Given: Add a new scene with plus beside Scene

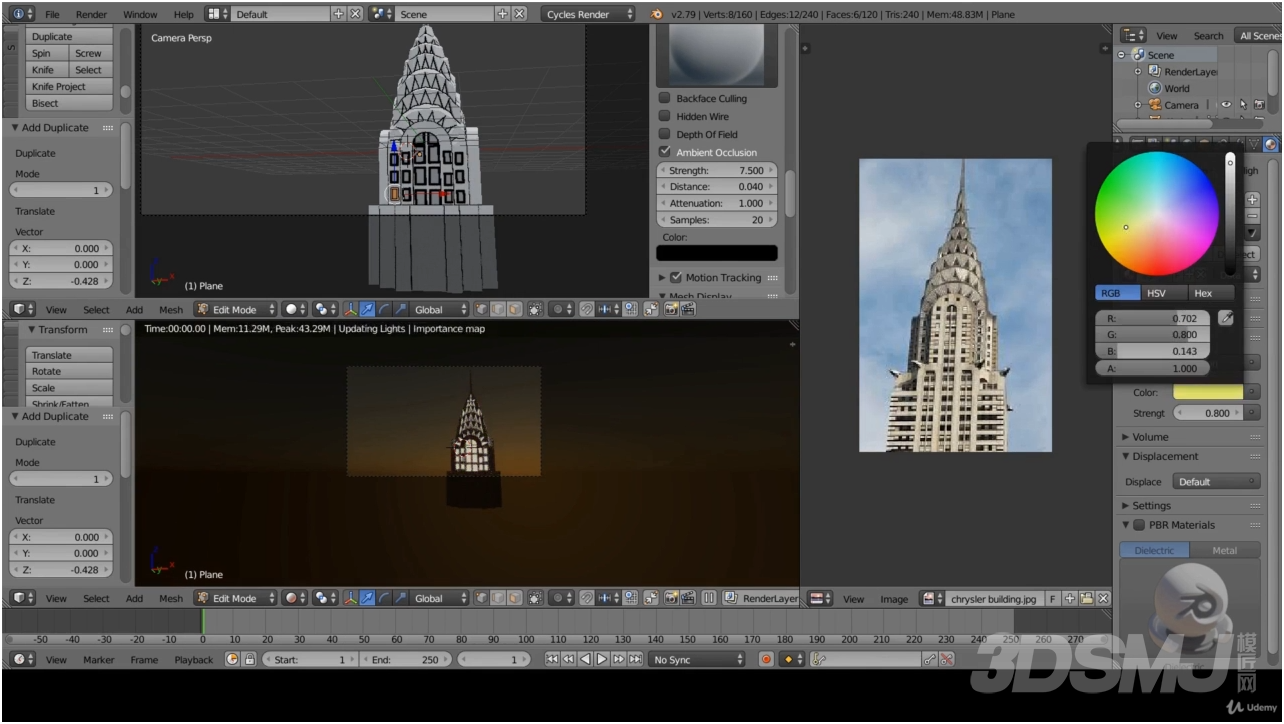Looking at the screenshot, I should [503, 14].
